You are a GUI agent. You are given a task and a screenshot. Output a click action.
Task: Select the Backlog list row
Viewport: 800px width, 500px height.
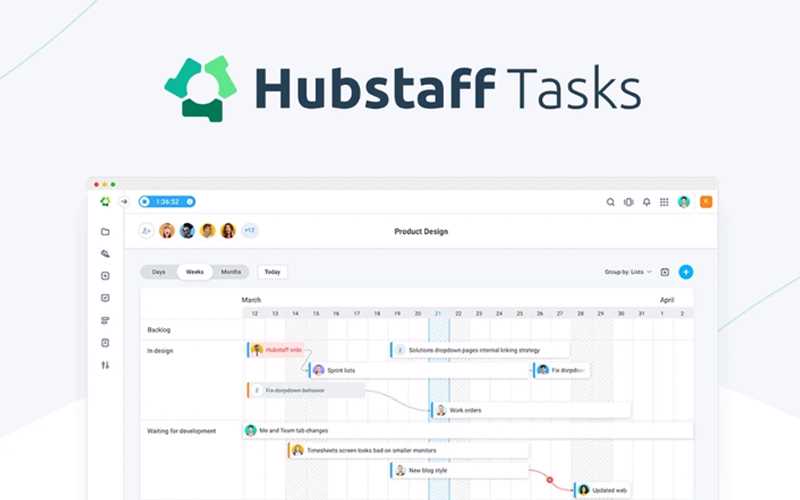coord(159,330)
